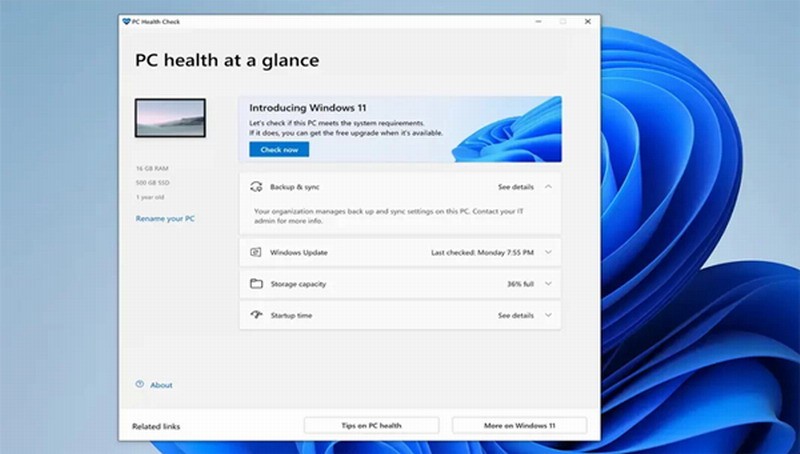800x454 pixels.
Task: Click the Last checked Monday 7:55 PM text
Action: tap(482, 252)
